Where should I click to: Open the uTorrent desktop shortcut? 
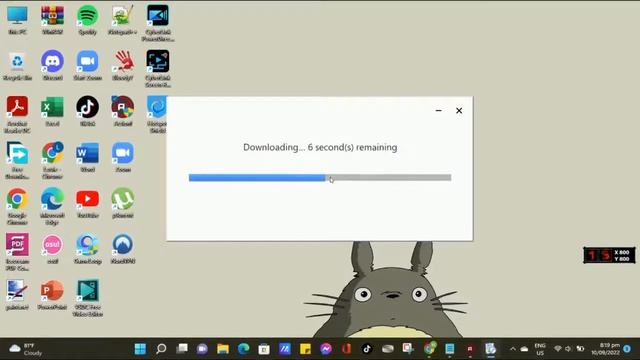pos(123,203)
